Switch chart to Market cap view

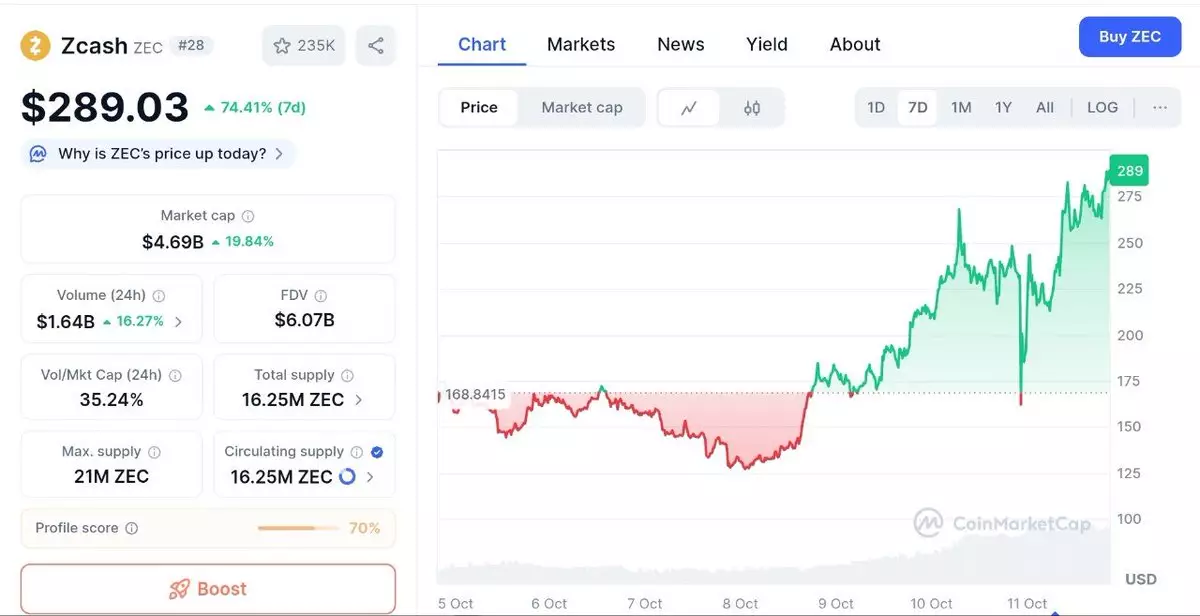[x=581, y=108]
